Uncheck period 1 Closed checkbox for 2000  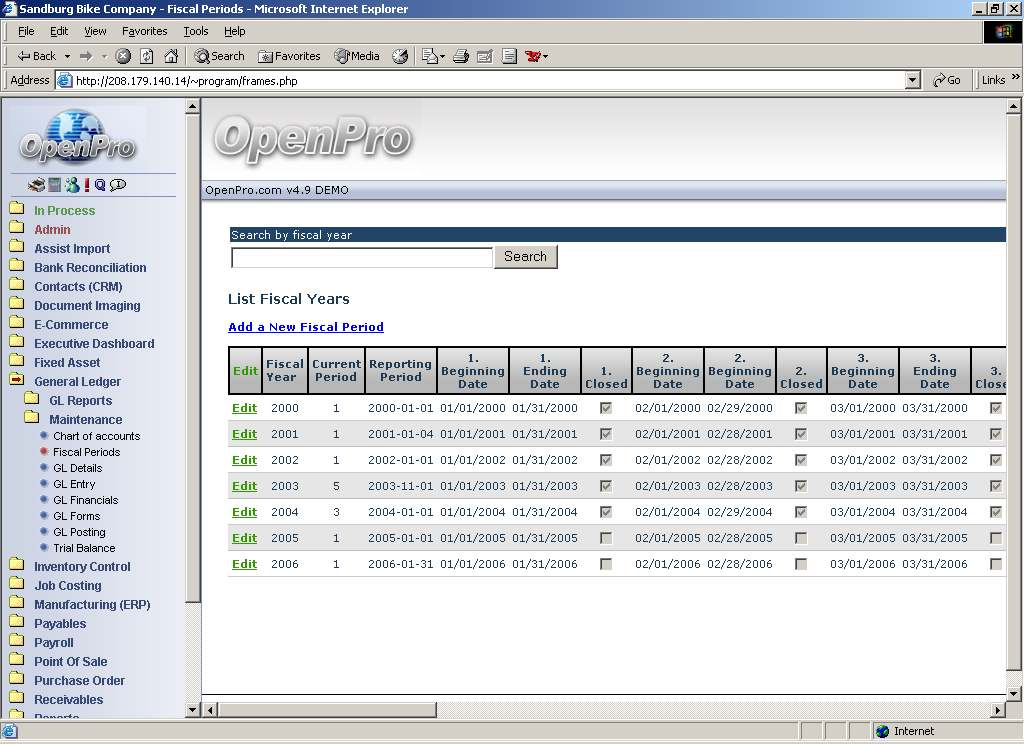606,408
